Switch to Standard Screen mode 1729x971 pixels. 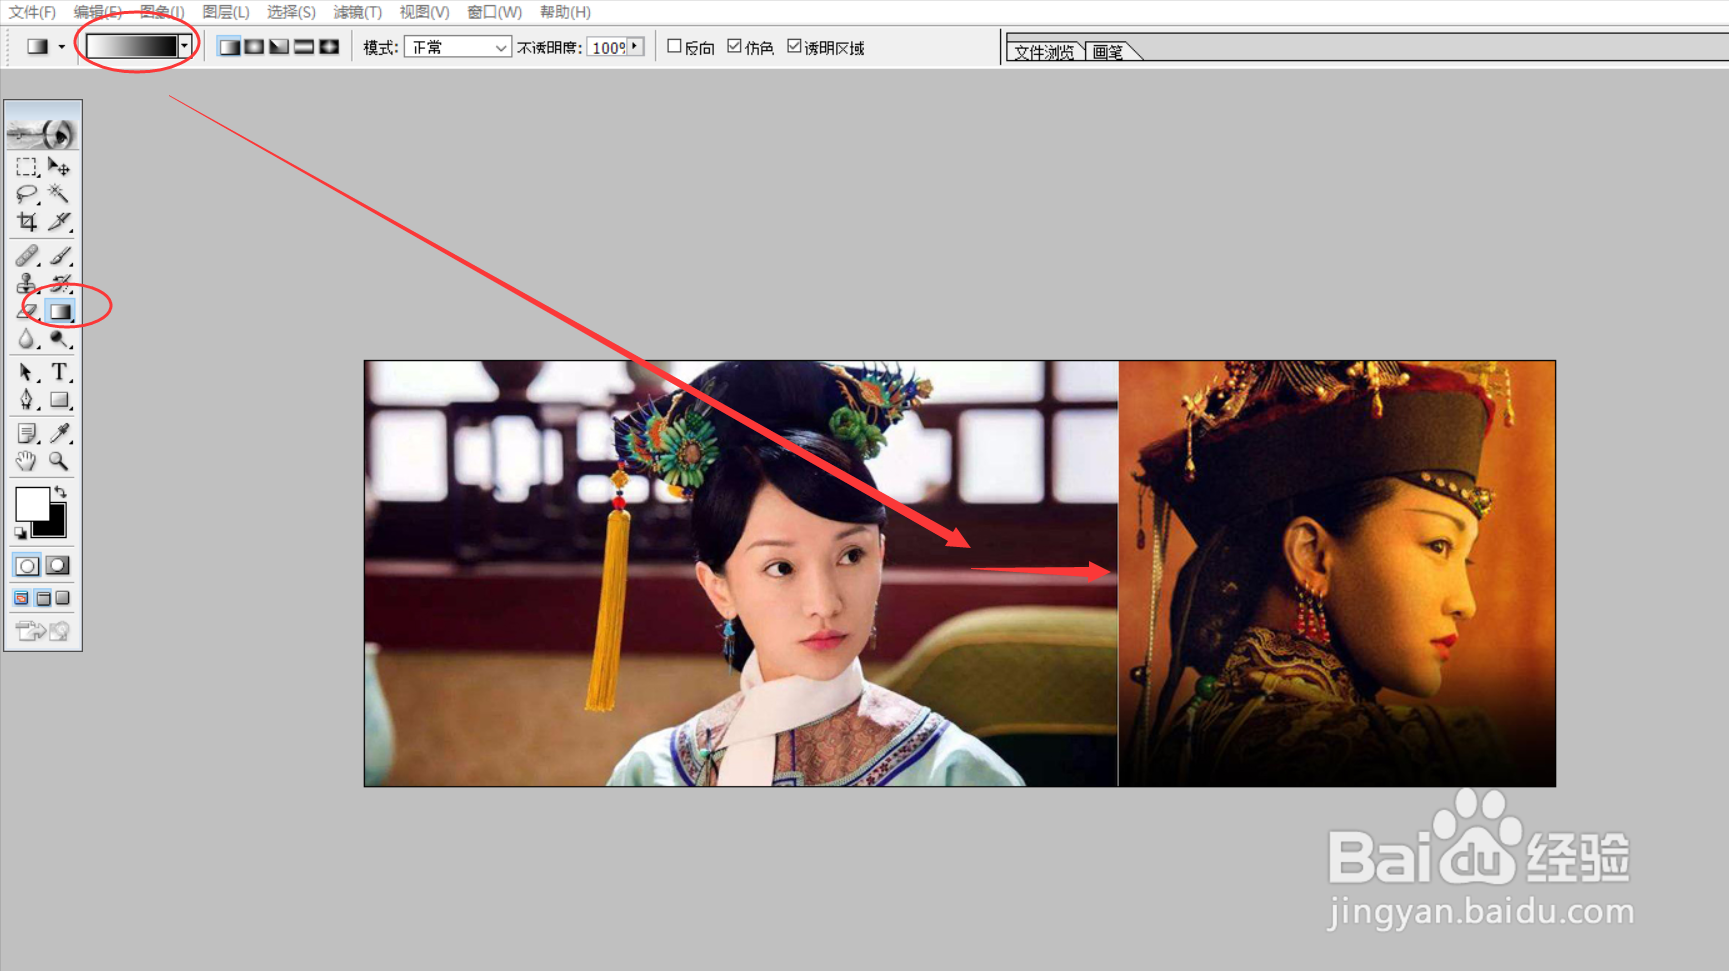[x=22, y=598]
